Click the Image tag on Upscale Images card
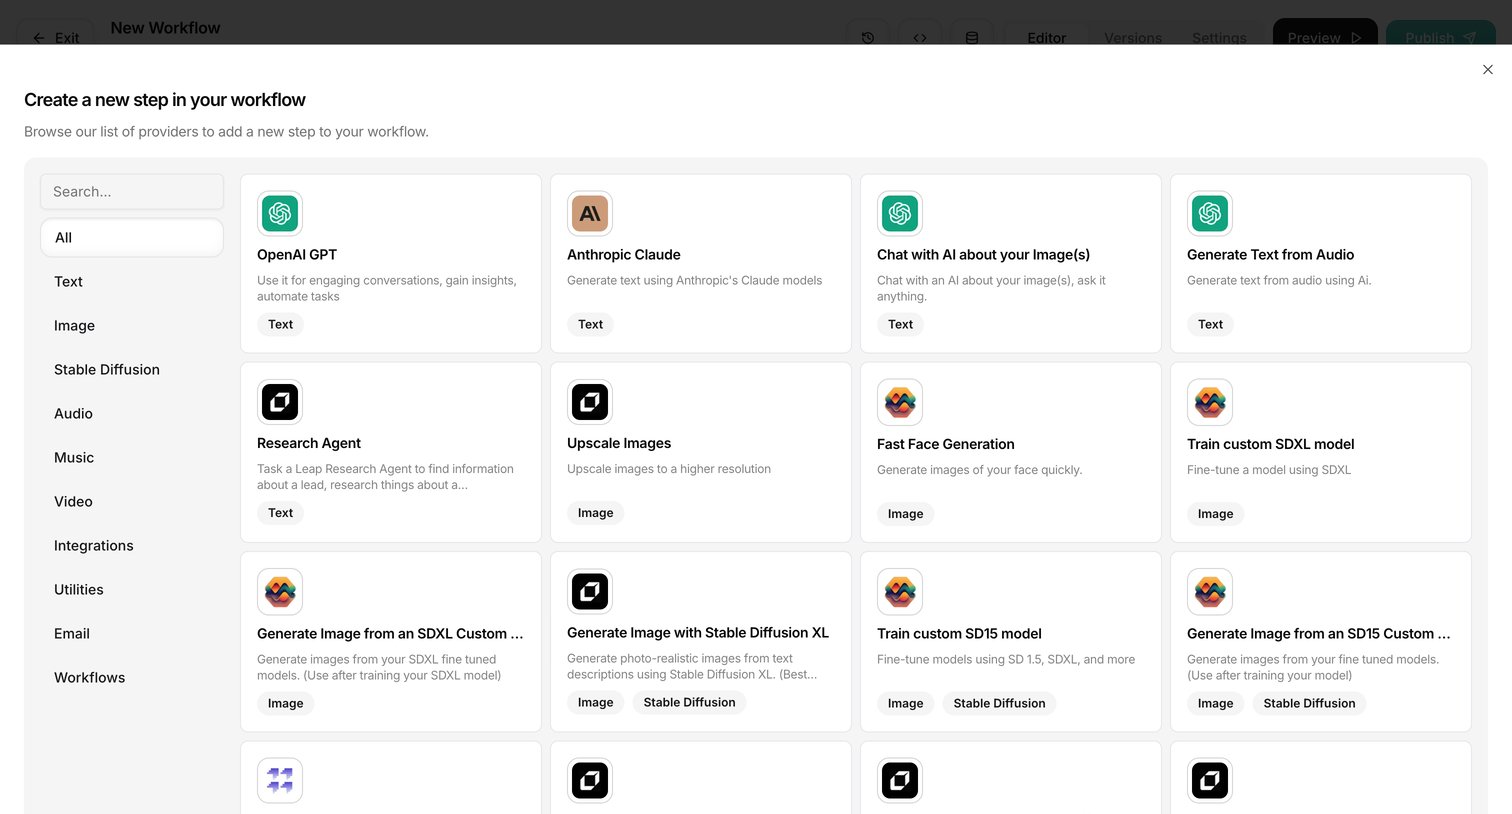This screenshot has width=1512, height=814. tap(596, 513)
